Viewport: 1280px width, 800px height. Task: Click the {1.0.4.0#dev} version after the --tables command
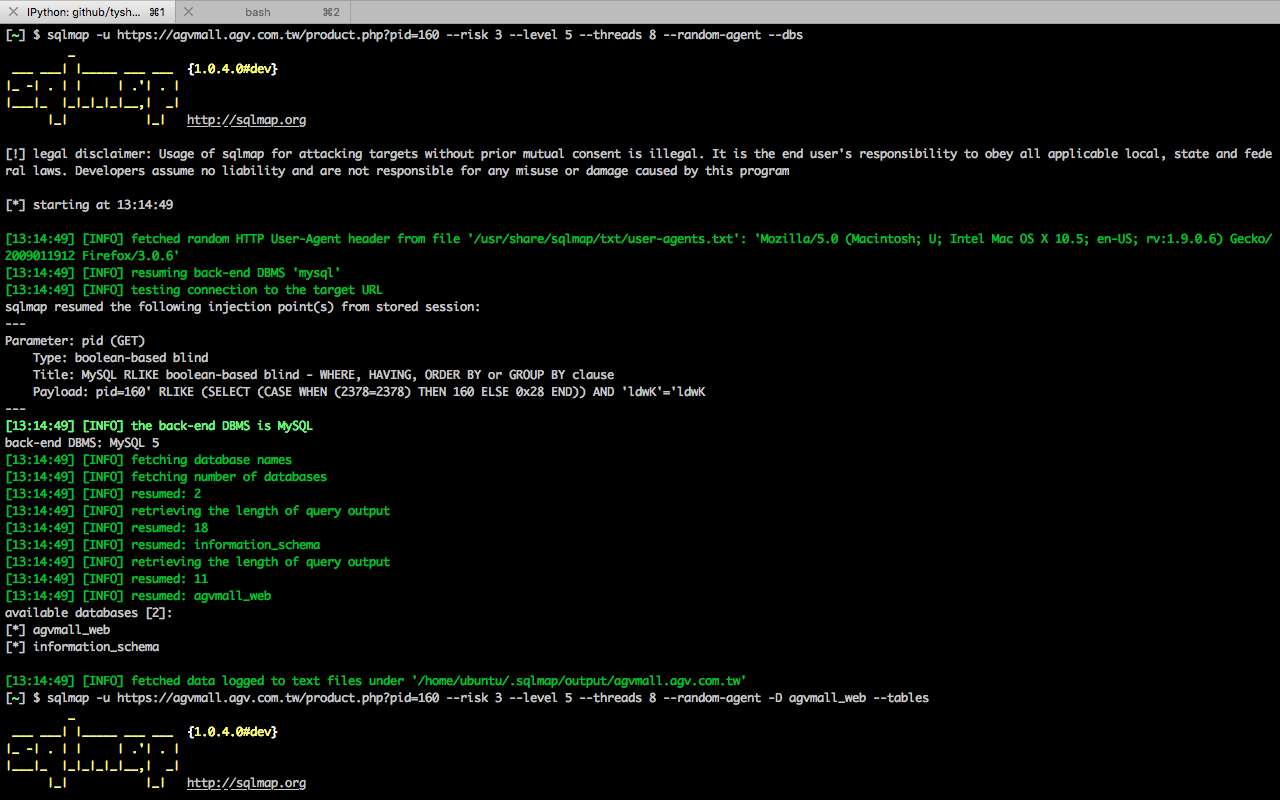coord(232,732)
